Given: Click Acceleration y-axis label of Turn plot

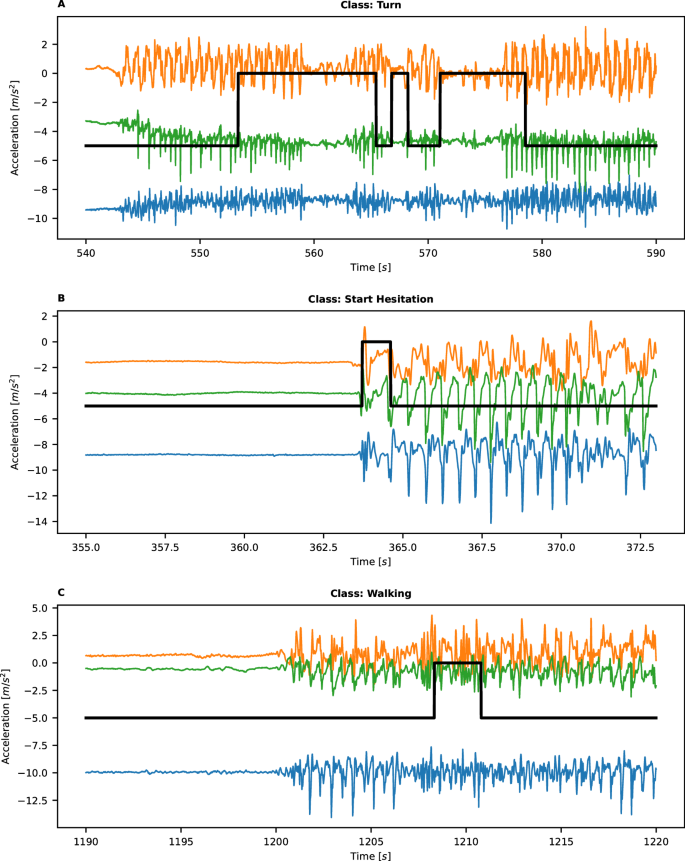Looking at the screenshot, I should click(x=15, y=127).
